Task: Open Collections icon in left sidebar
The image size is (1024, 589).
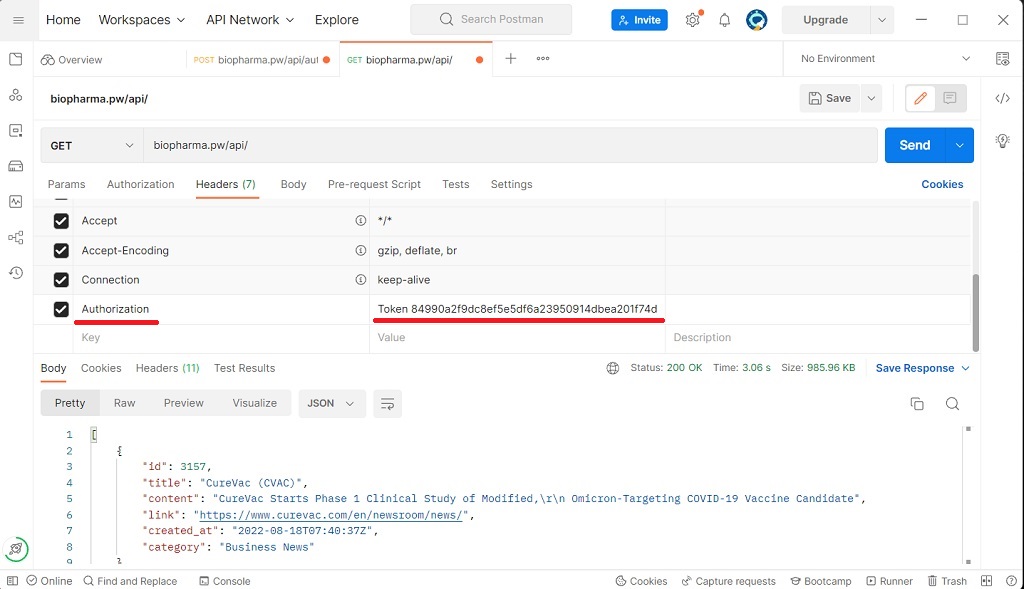Action: 16,59
